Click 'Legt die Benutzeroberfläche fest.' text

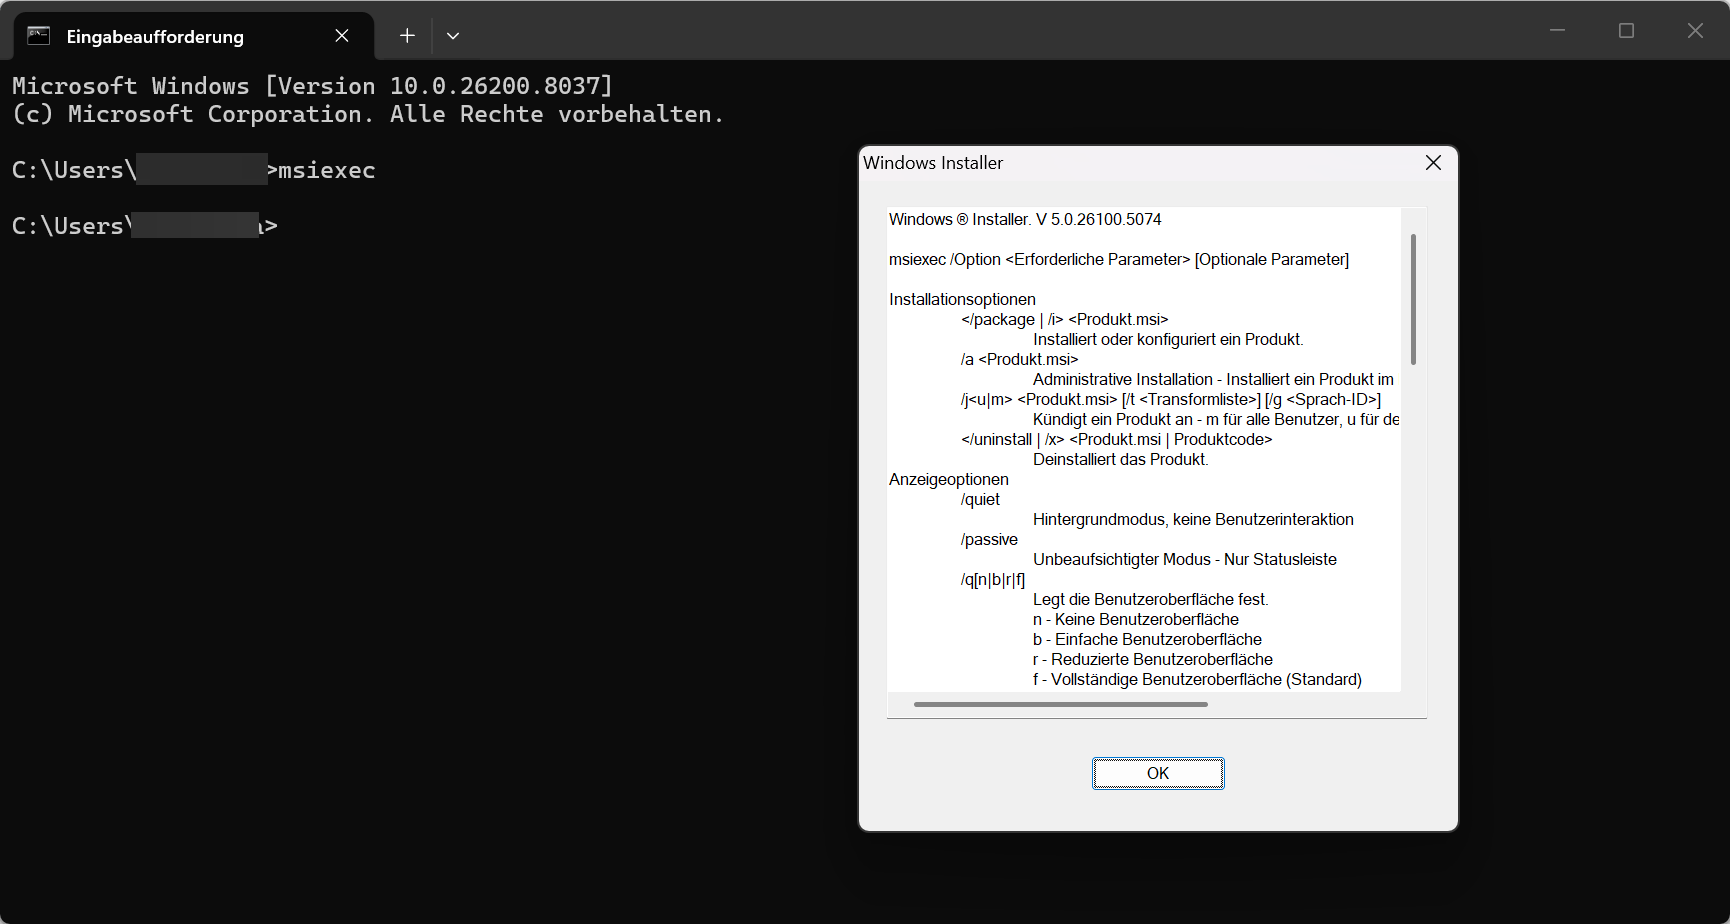point(1150,599)
